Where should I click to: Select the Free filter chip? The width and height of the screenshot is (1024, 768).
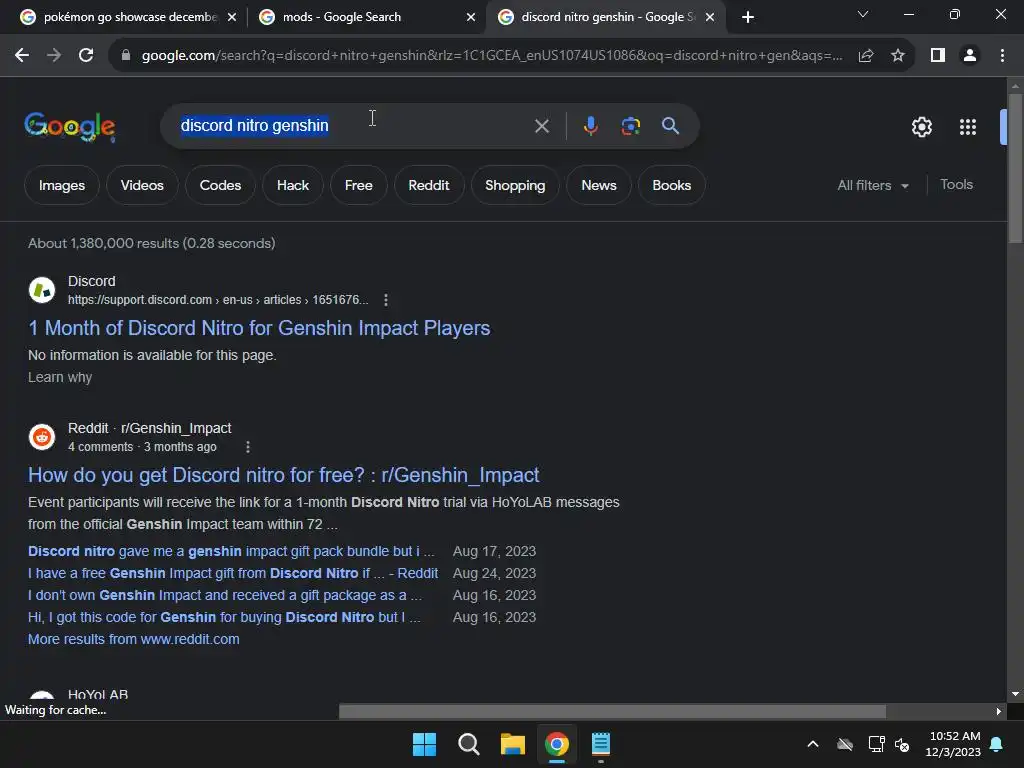[359, 185]
